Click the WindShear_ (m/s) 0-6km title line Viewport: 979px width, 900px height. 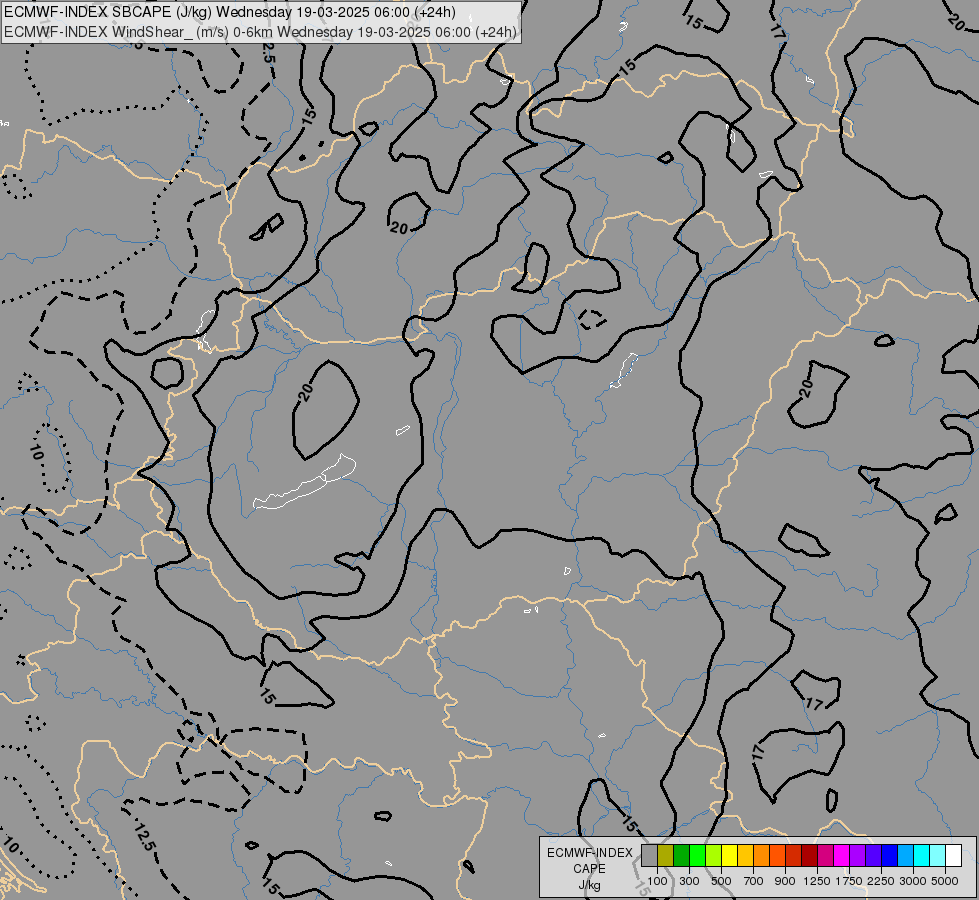pos(260,32)
